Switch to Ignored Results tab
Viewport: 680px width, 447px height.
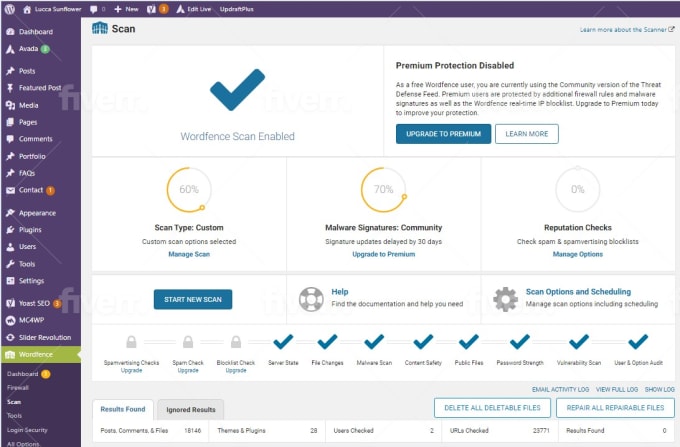click(x=191, y=410)
